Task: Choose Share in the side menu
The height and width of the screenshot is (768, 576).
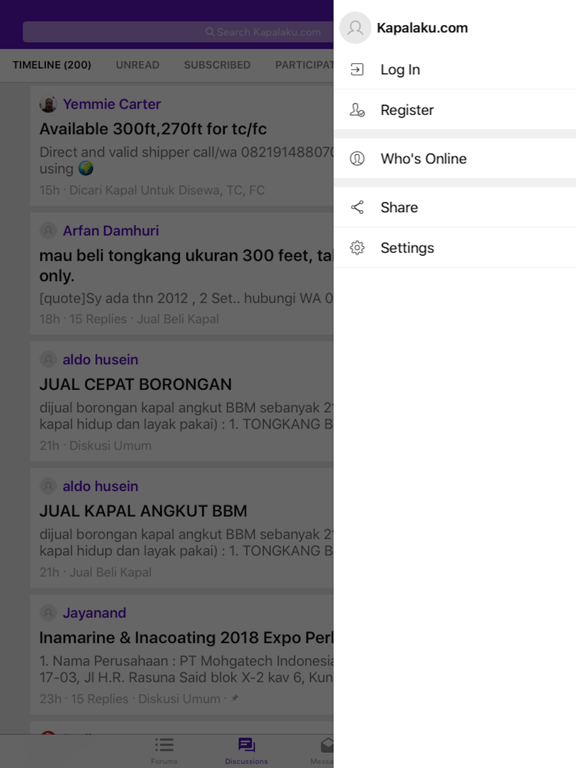Action: pyautogui.click(x=455, y=207)
